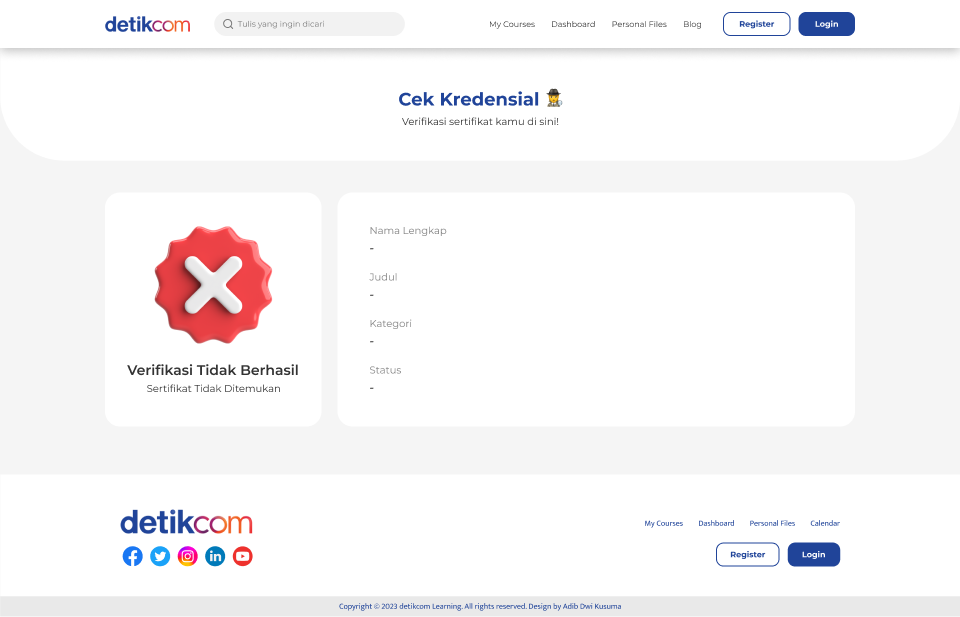Image resolution: width=960 pixels, height=617 pixels.
Task: Open the Twitter social icon
Action: coord(160,556)
